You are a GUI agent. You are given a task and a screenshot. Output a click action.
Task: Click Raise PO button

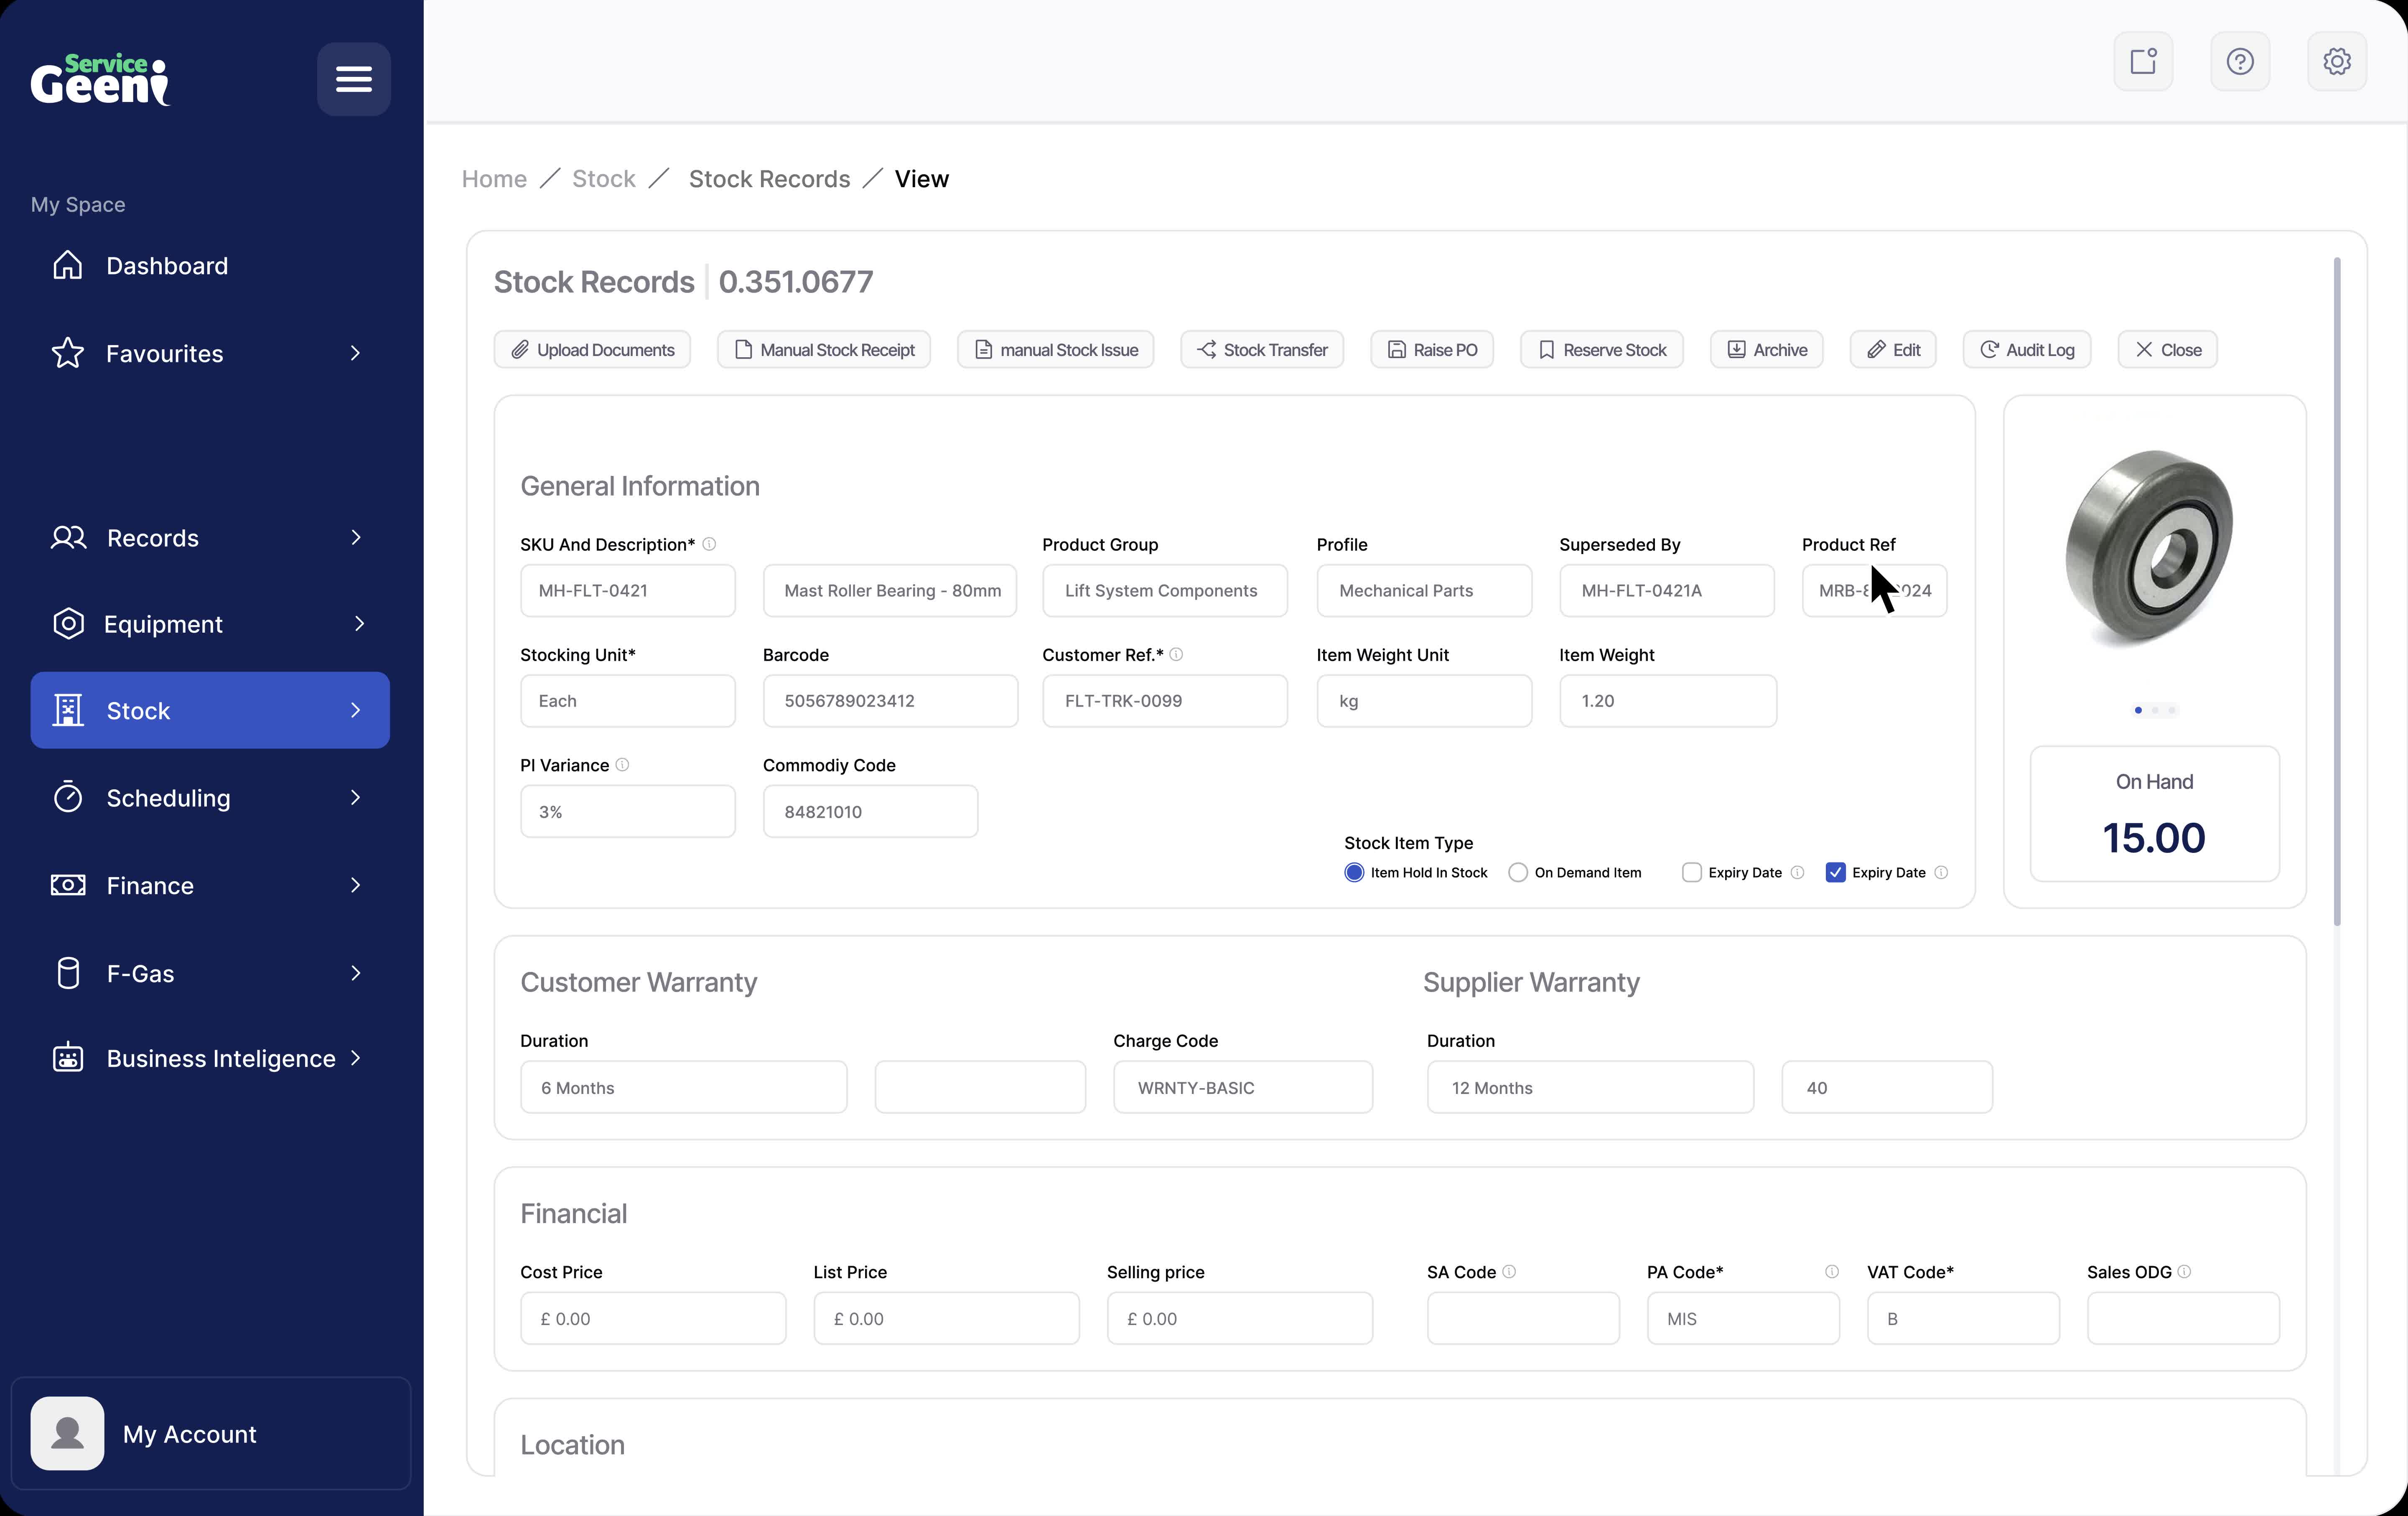pyautogui.click(x=1432, y=350)
